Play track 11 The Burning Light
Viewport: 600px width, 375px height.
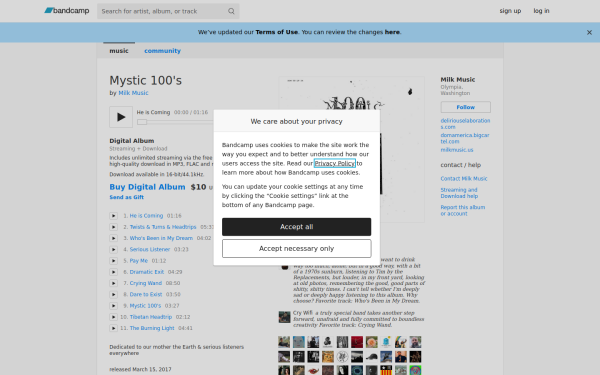113,328
